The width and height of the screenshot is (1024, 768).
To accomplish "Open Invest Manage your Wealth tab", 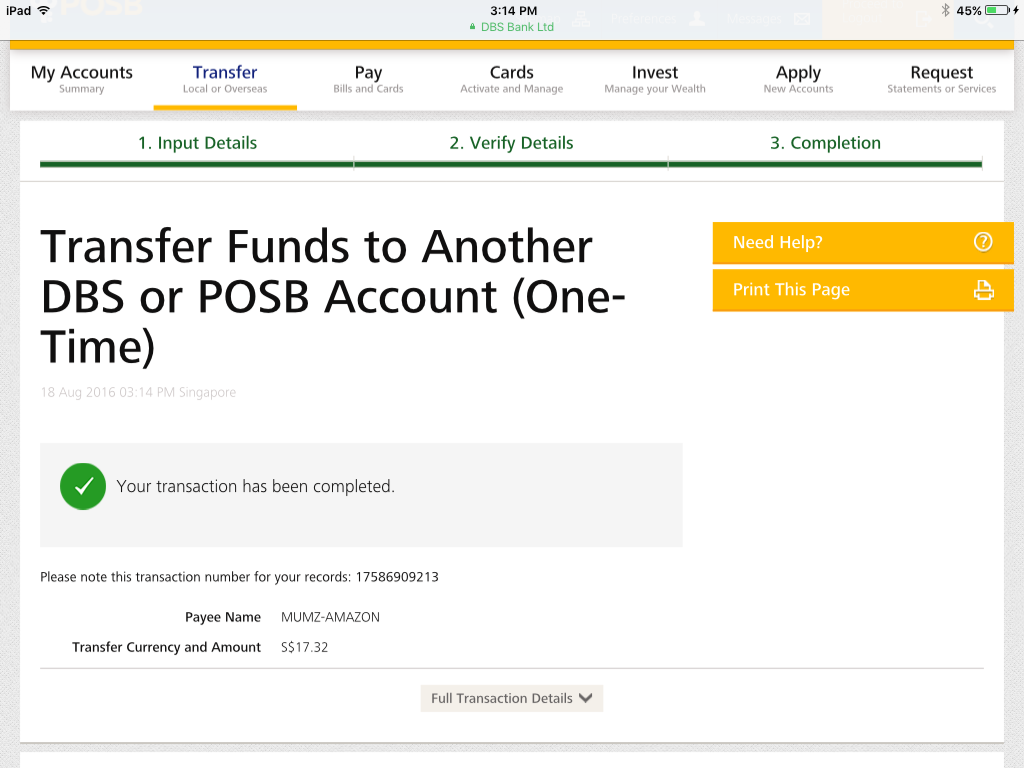I will (x=655, y=78).
